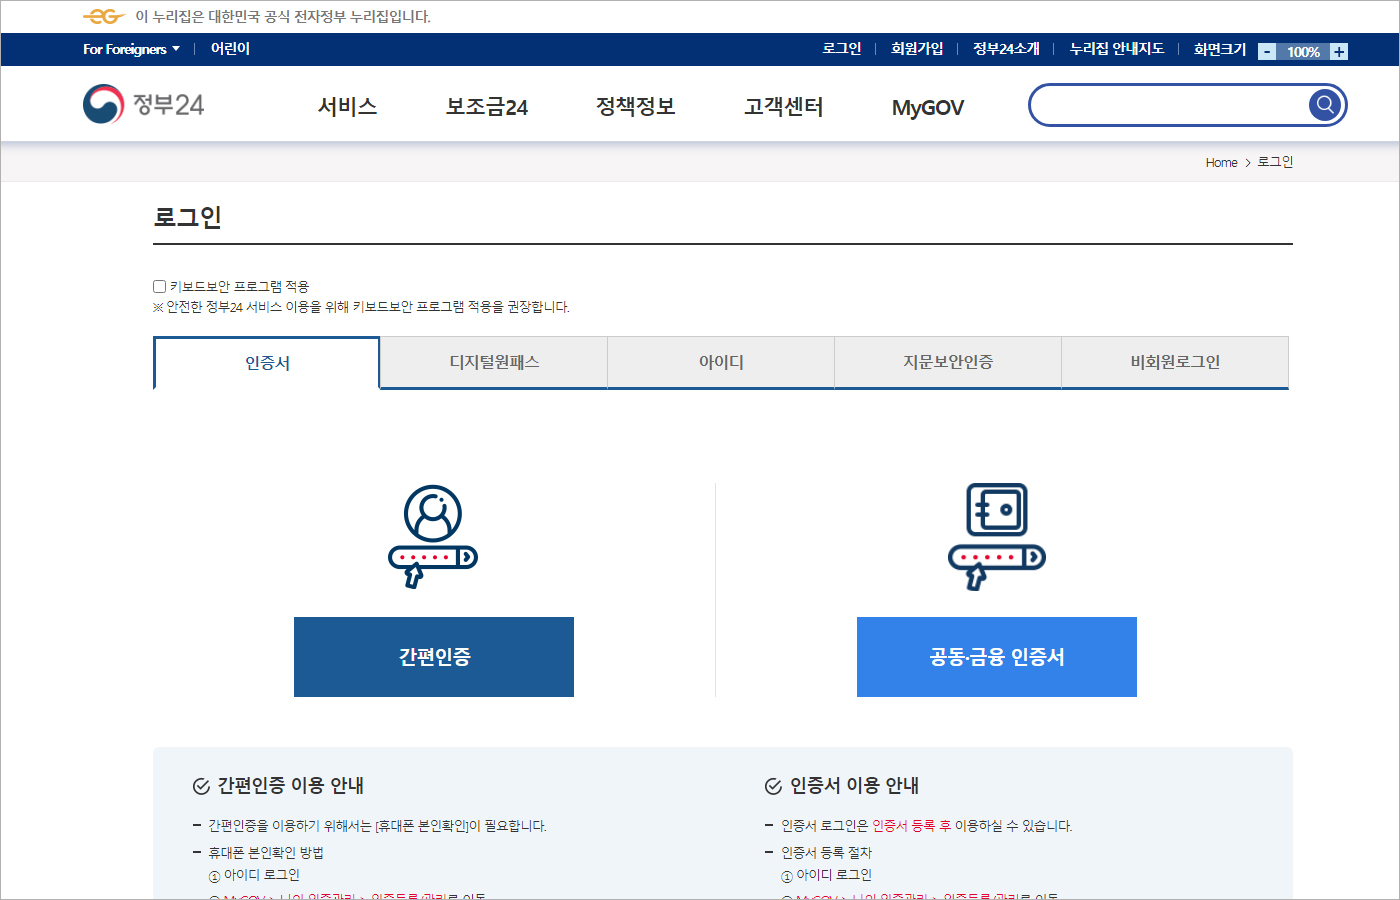Click the 화면크기 label

(x=1220, y=49)
